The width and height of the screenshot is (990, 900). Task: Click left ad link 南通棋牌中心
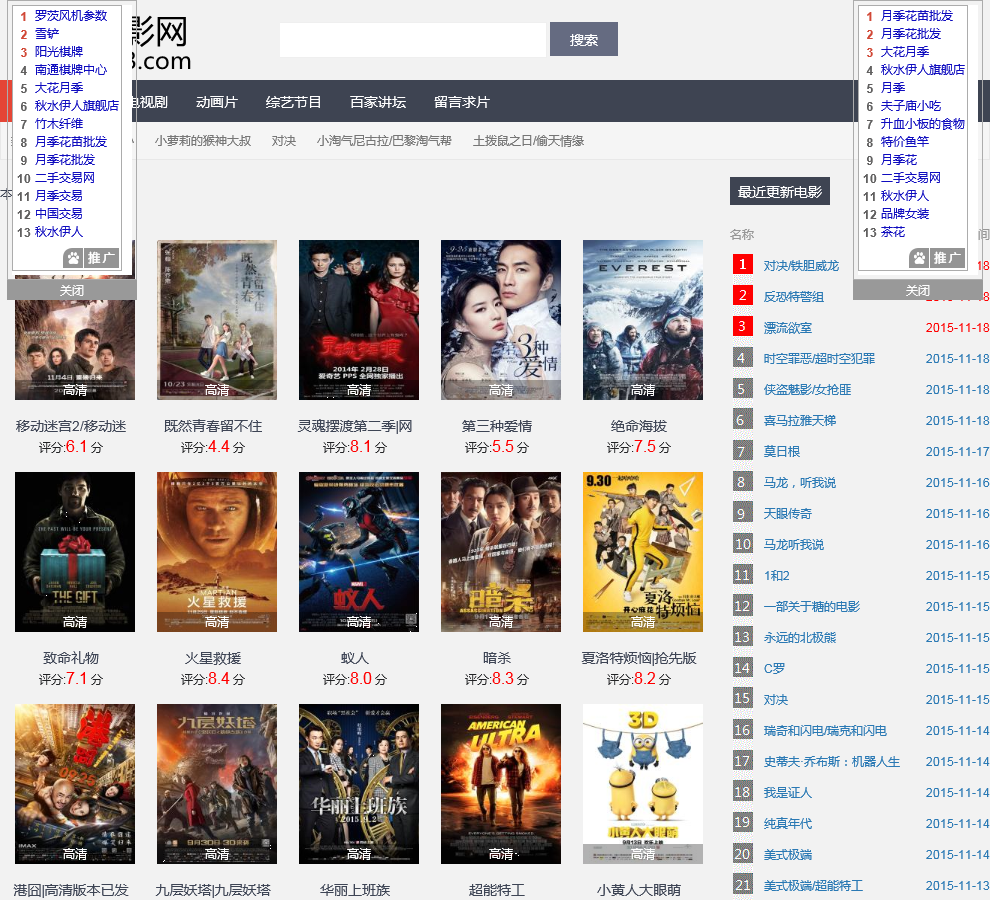(71, 69)
